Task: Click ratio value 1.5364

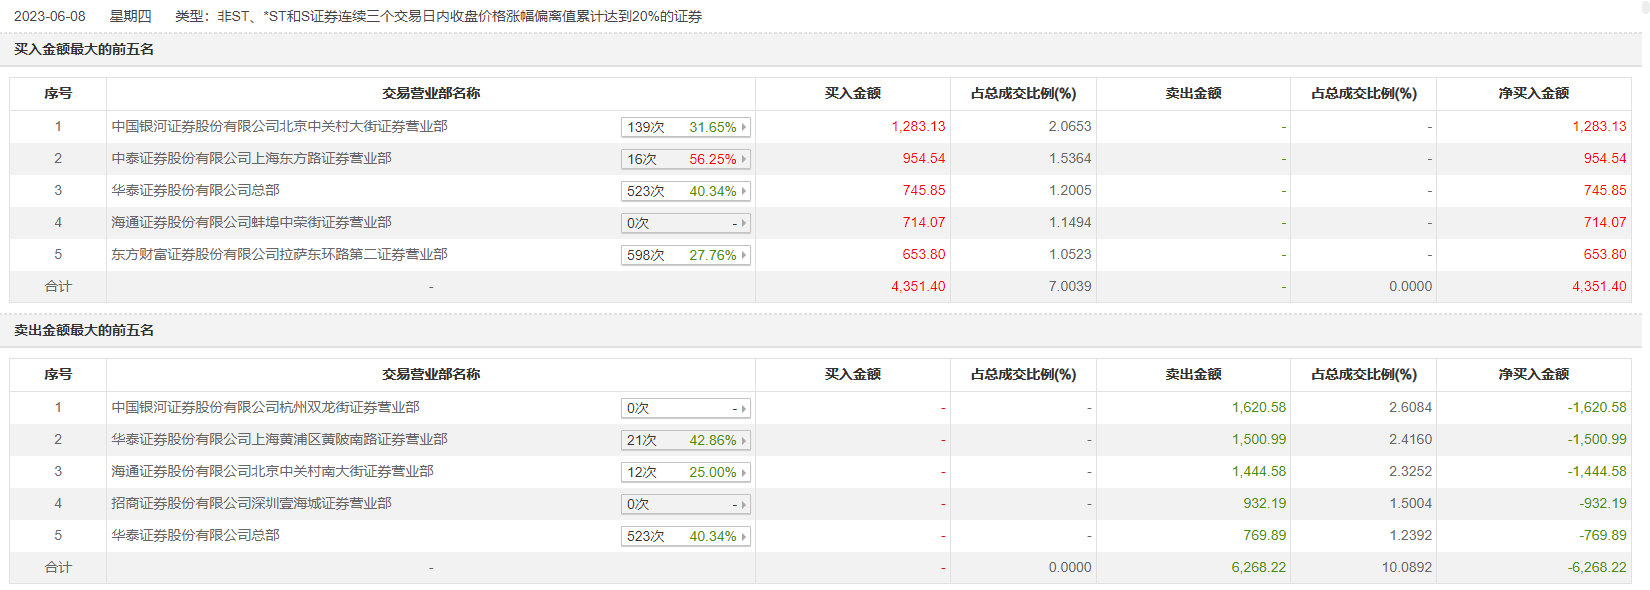Action: click(1070, 158)
